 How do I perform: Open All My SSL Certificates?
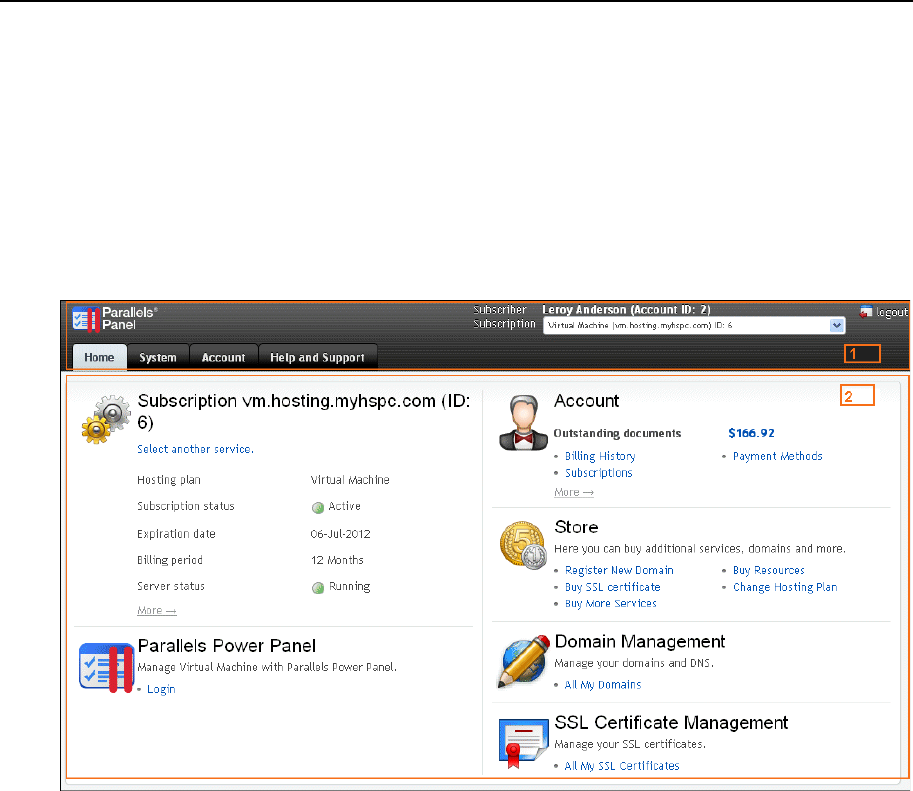[x=622, y=766]
